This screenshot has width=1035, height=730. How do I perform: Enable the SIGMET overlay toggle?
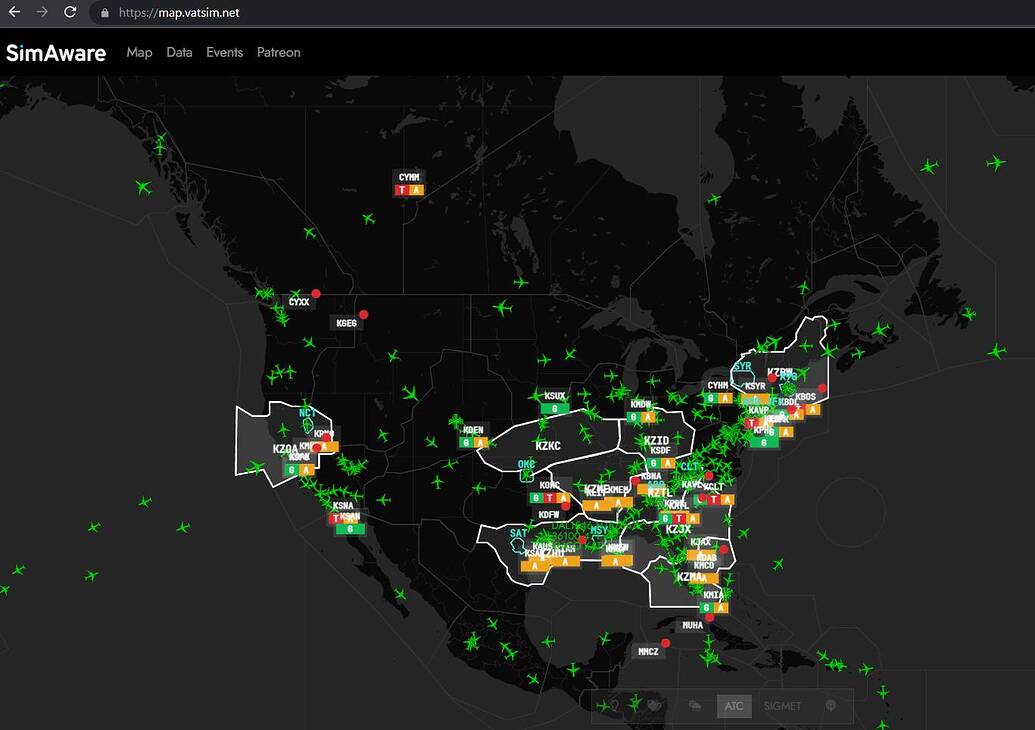tap(783, 705)
